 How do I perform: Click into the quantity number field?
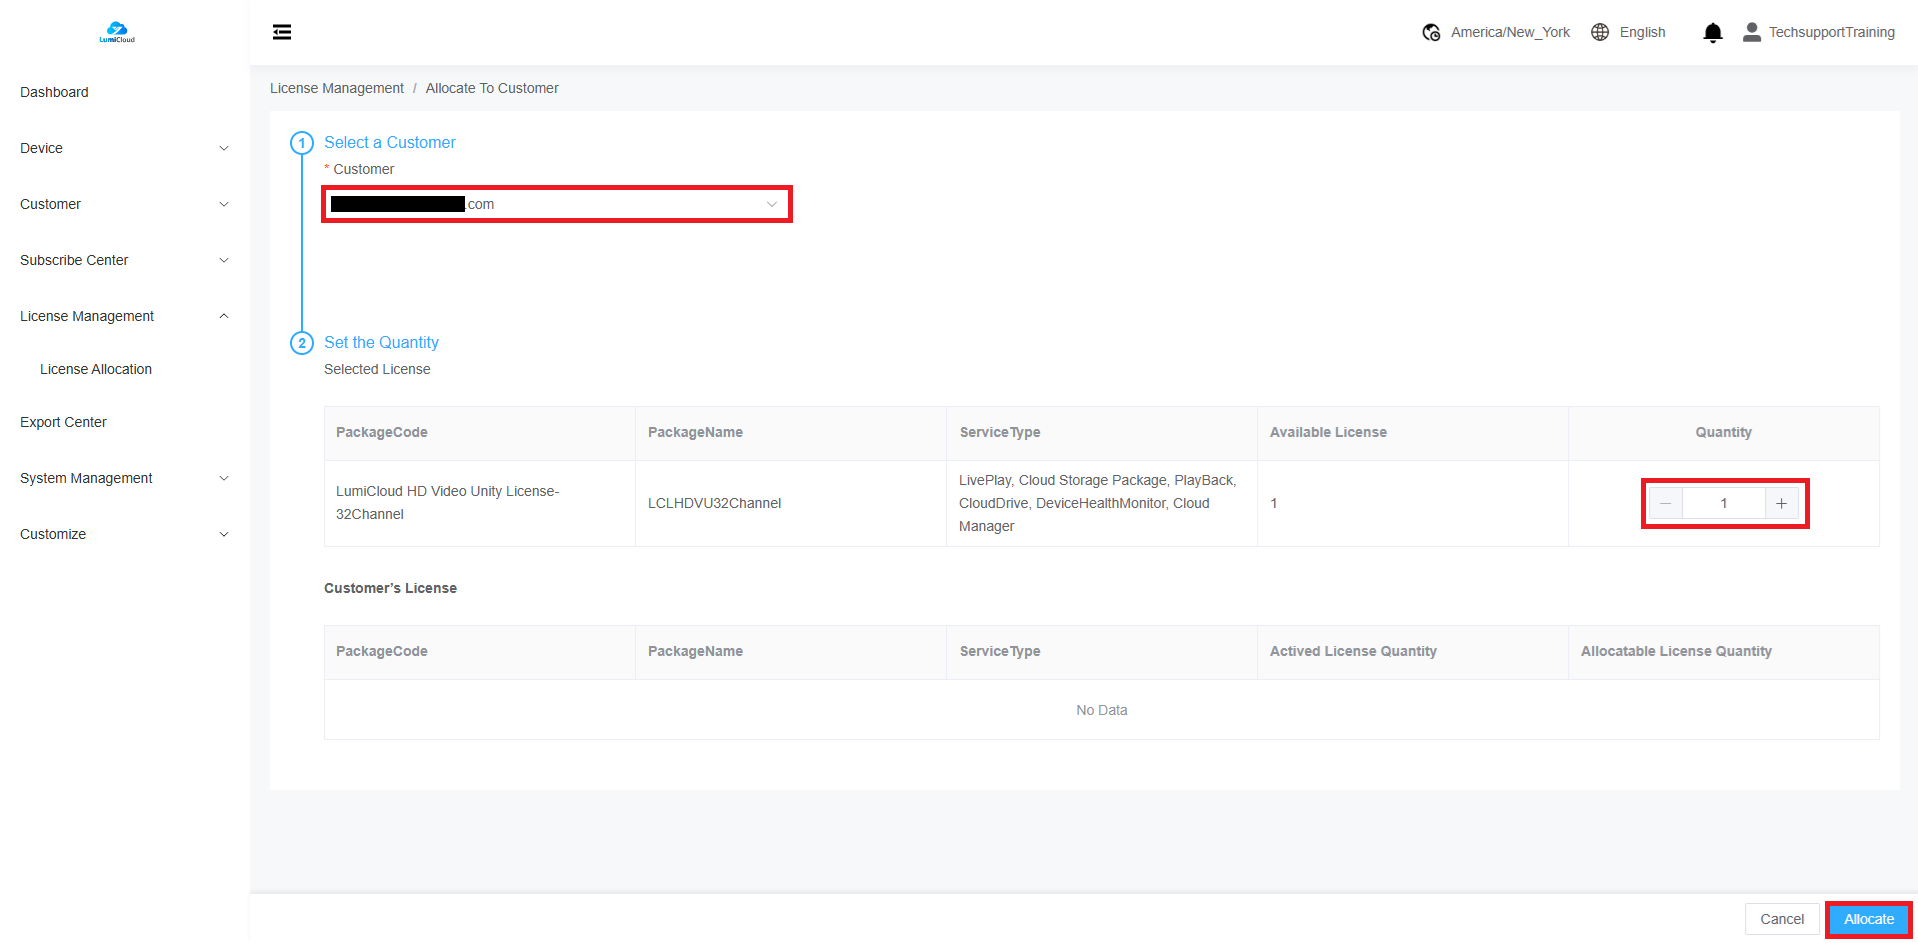1723,503
